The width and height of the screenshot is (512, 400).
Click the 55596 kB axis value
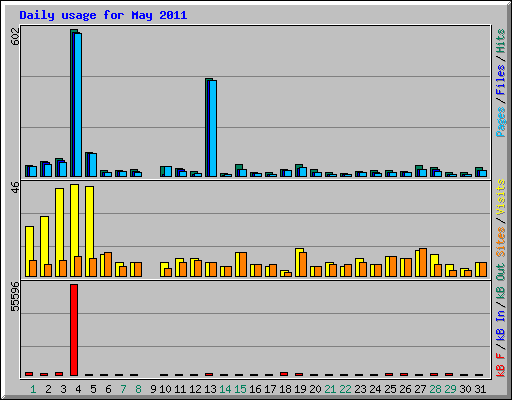[16, 296]
